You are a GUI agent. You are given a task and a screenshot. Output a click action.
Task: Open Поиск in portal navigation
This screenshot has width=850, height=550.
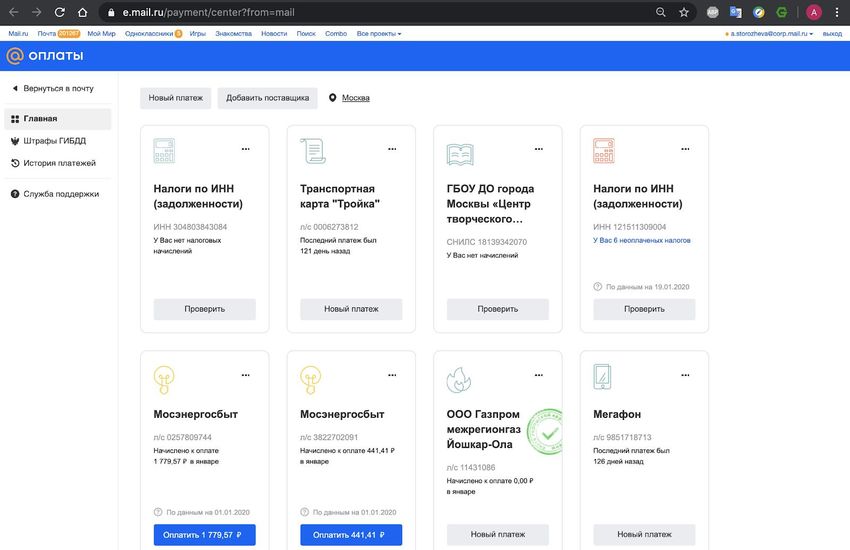coord(306,34)
